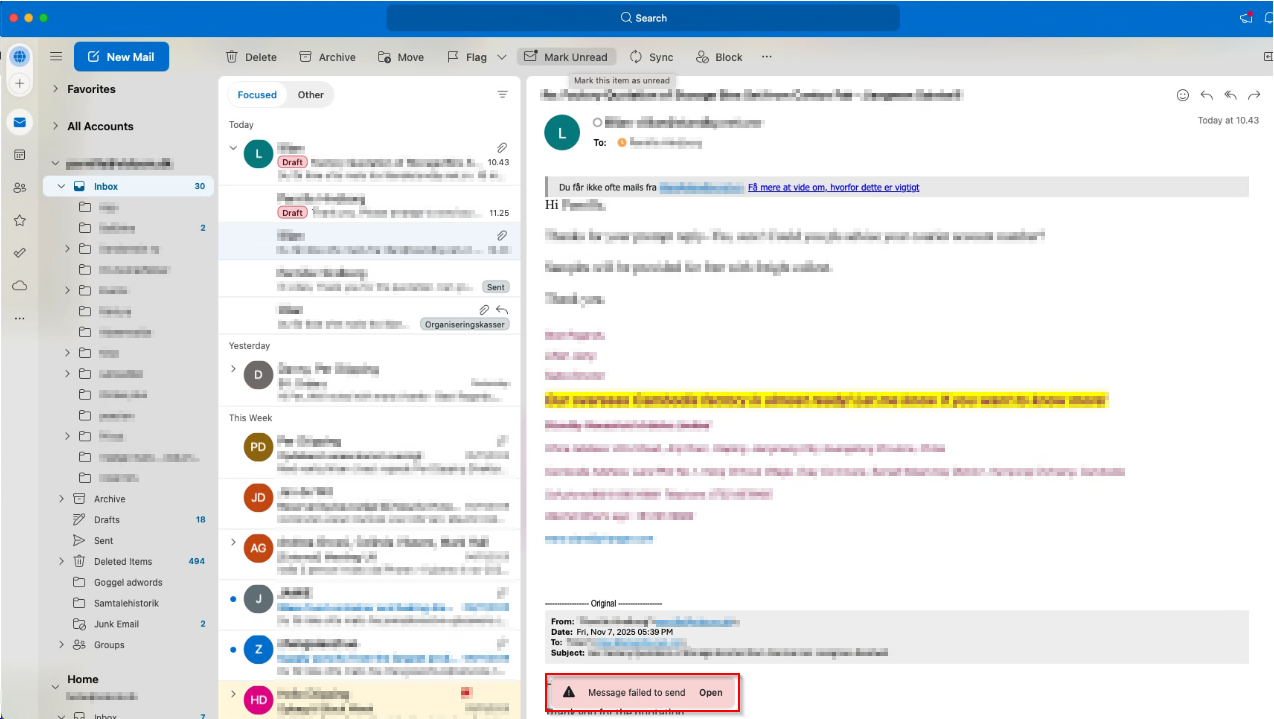The width and height of the screenshot is (1274, 719).
Task: Open the OneDrive cloud icon
Action: tap(19, 285)
